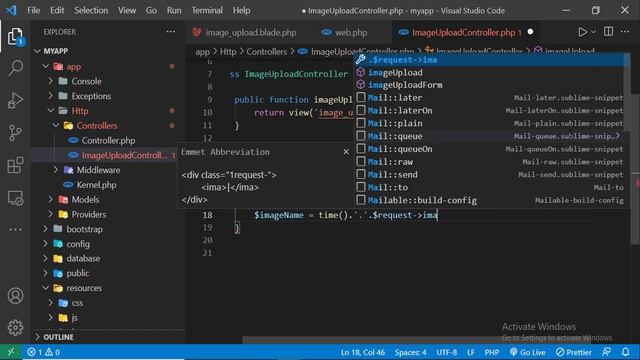Open the File menu
Image resolution: width=640 pixels, height=360 pixels.
[33, 10]
